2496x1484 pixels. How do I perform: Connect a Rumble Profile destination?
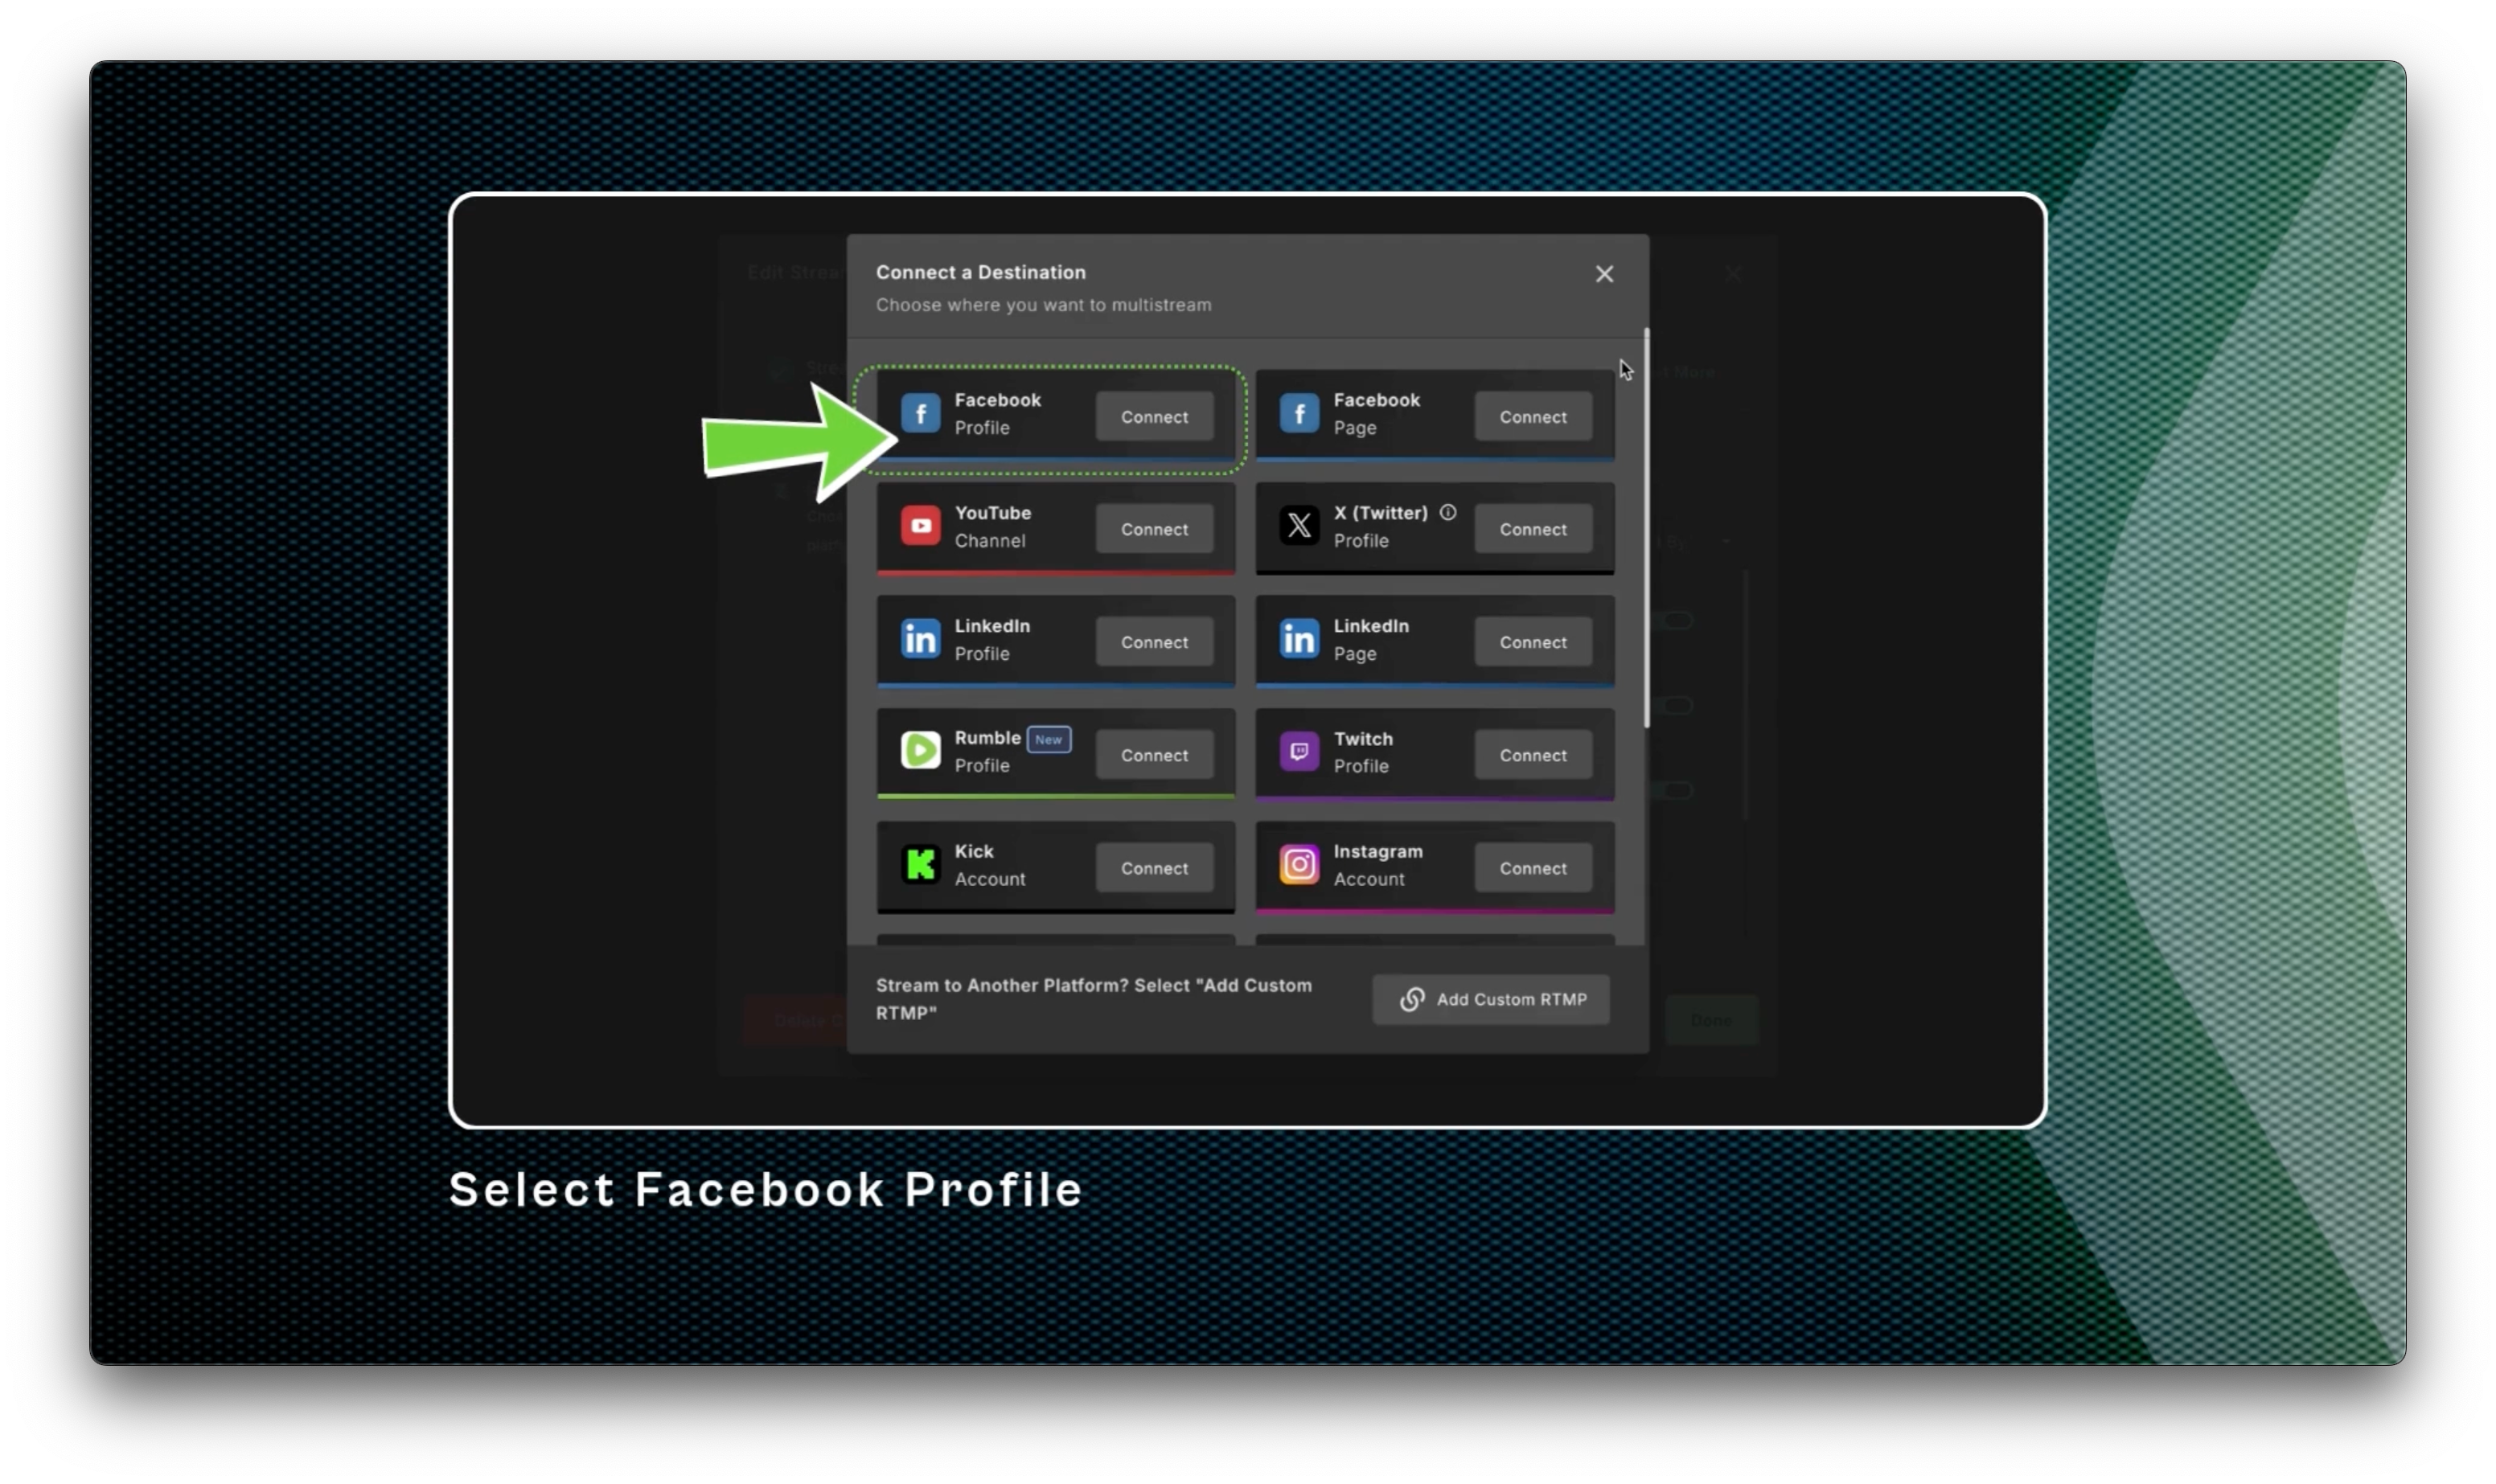(1154, 756)
